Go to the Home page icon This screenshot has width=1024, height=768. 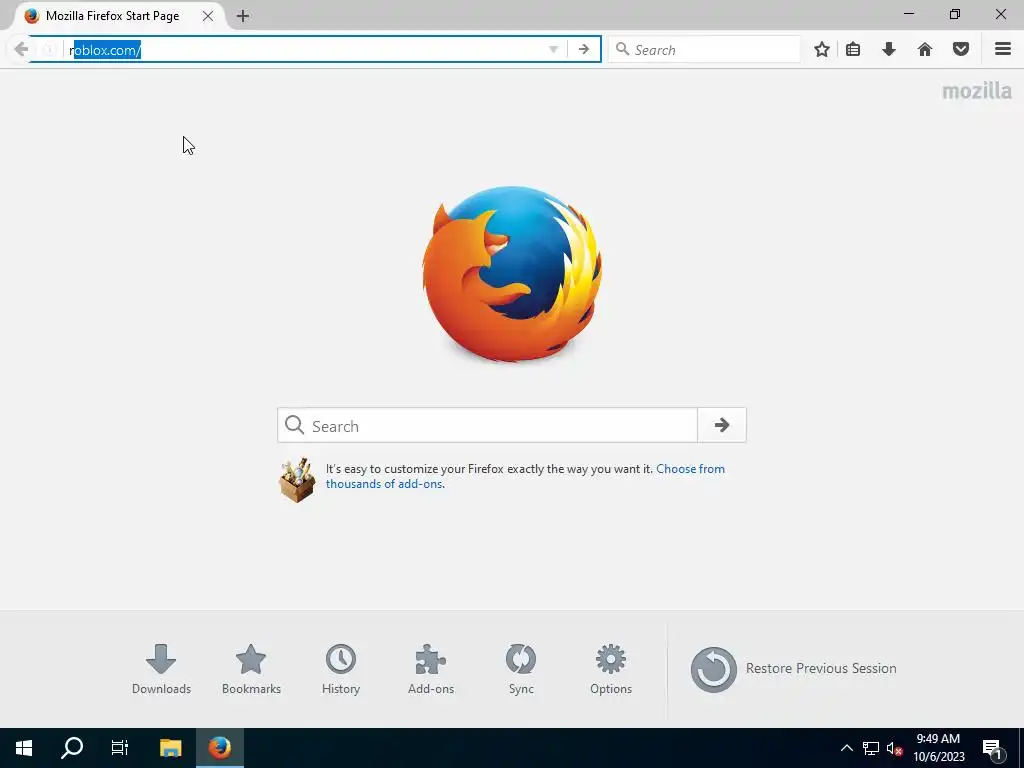click(925, 50)
